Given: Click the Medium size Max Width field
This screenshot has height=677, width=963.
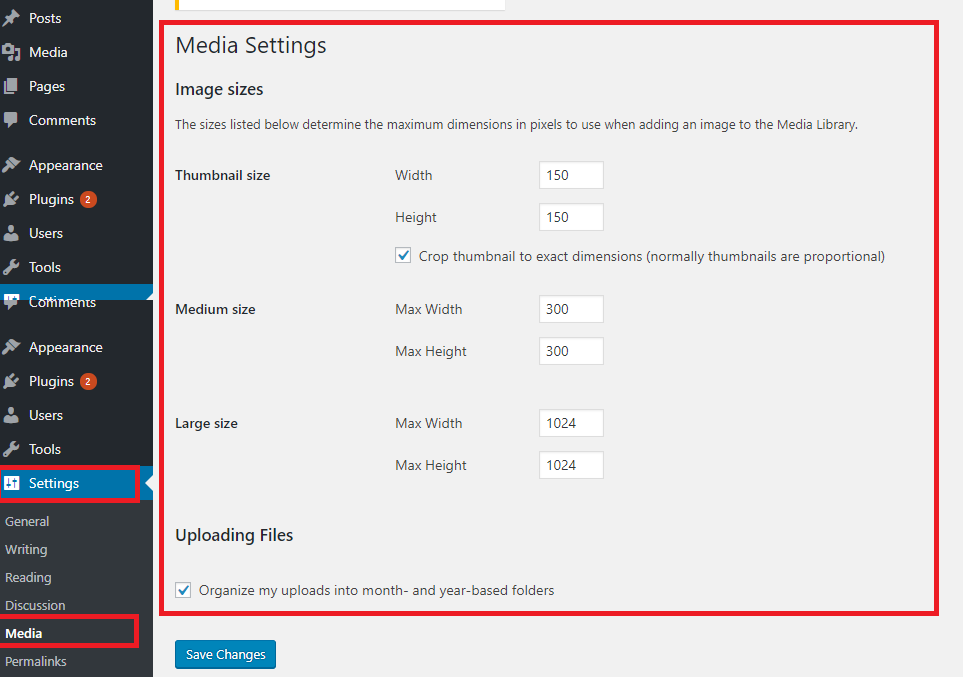Looking at the screenshot, I should [x=571, y=309].
